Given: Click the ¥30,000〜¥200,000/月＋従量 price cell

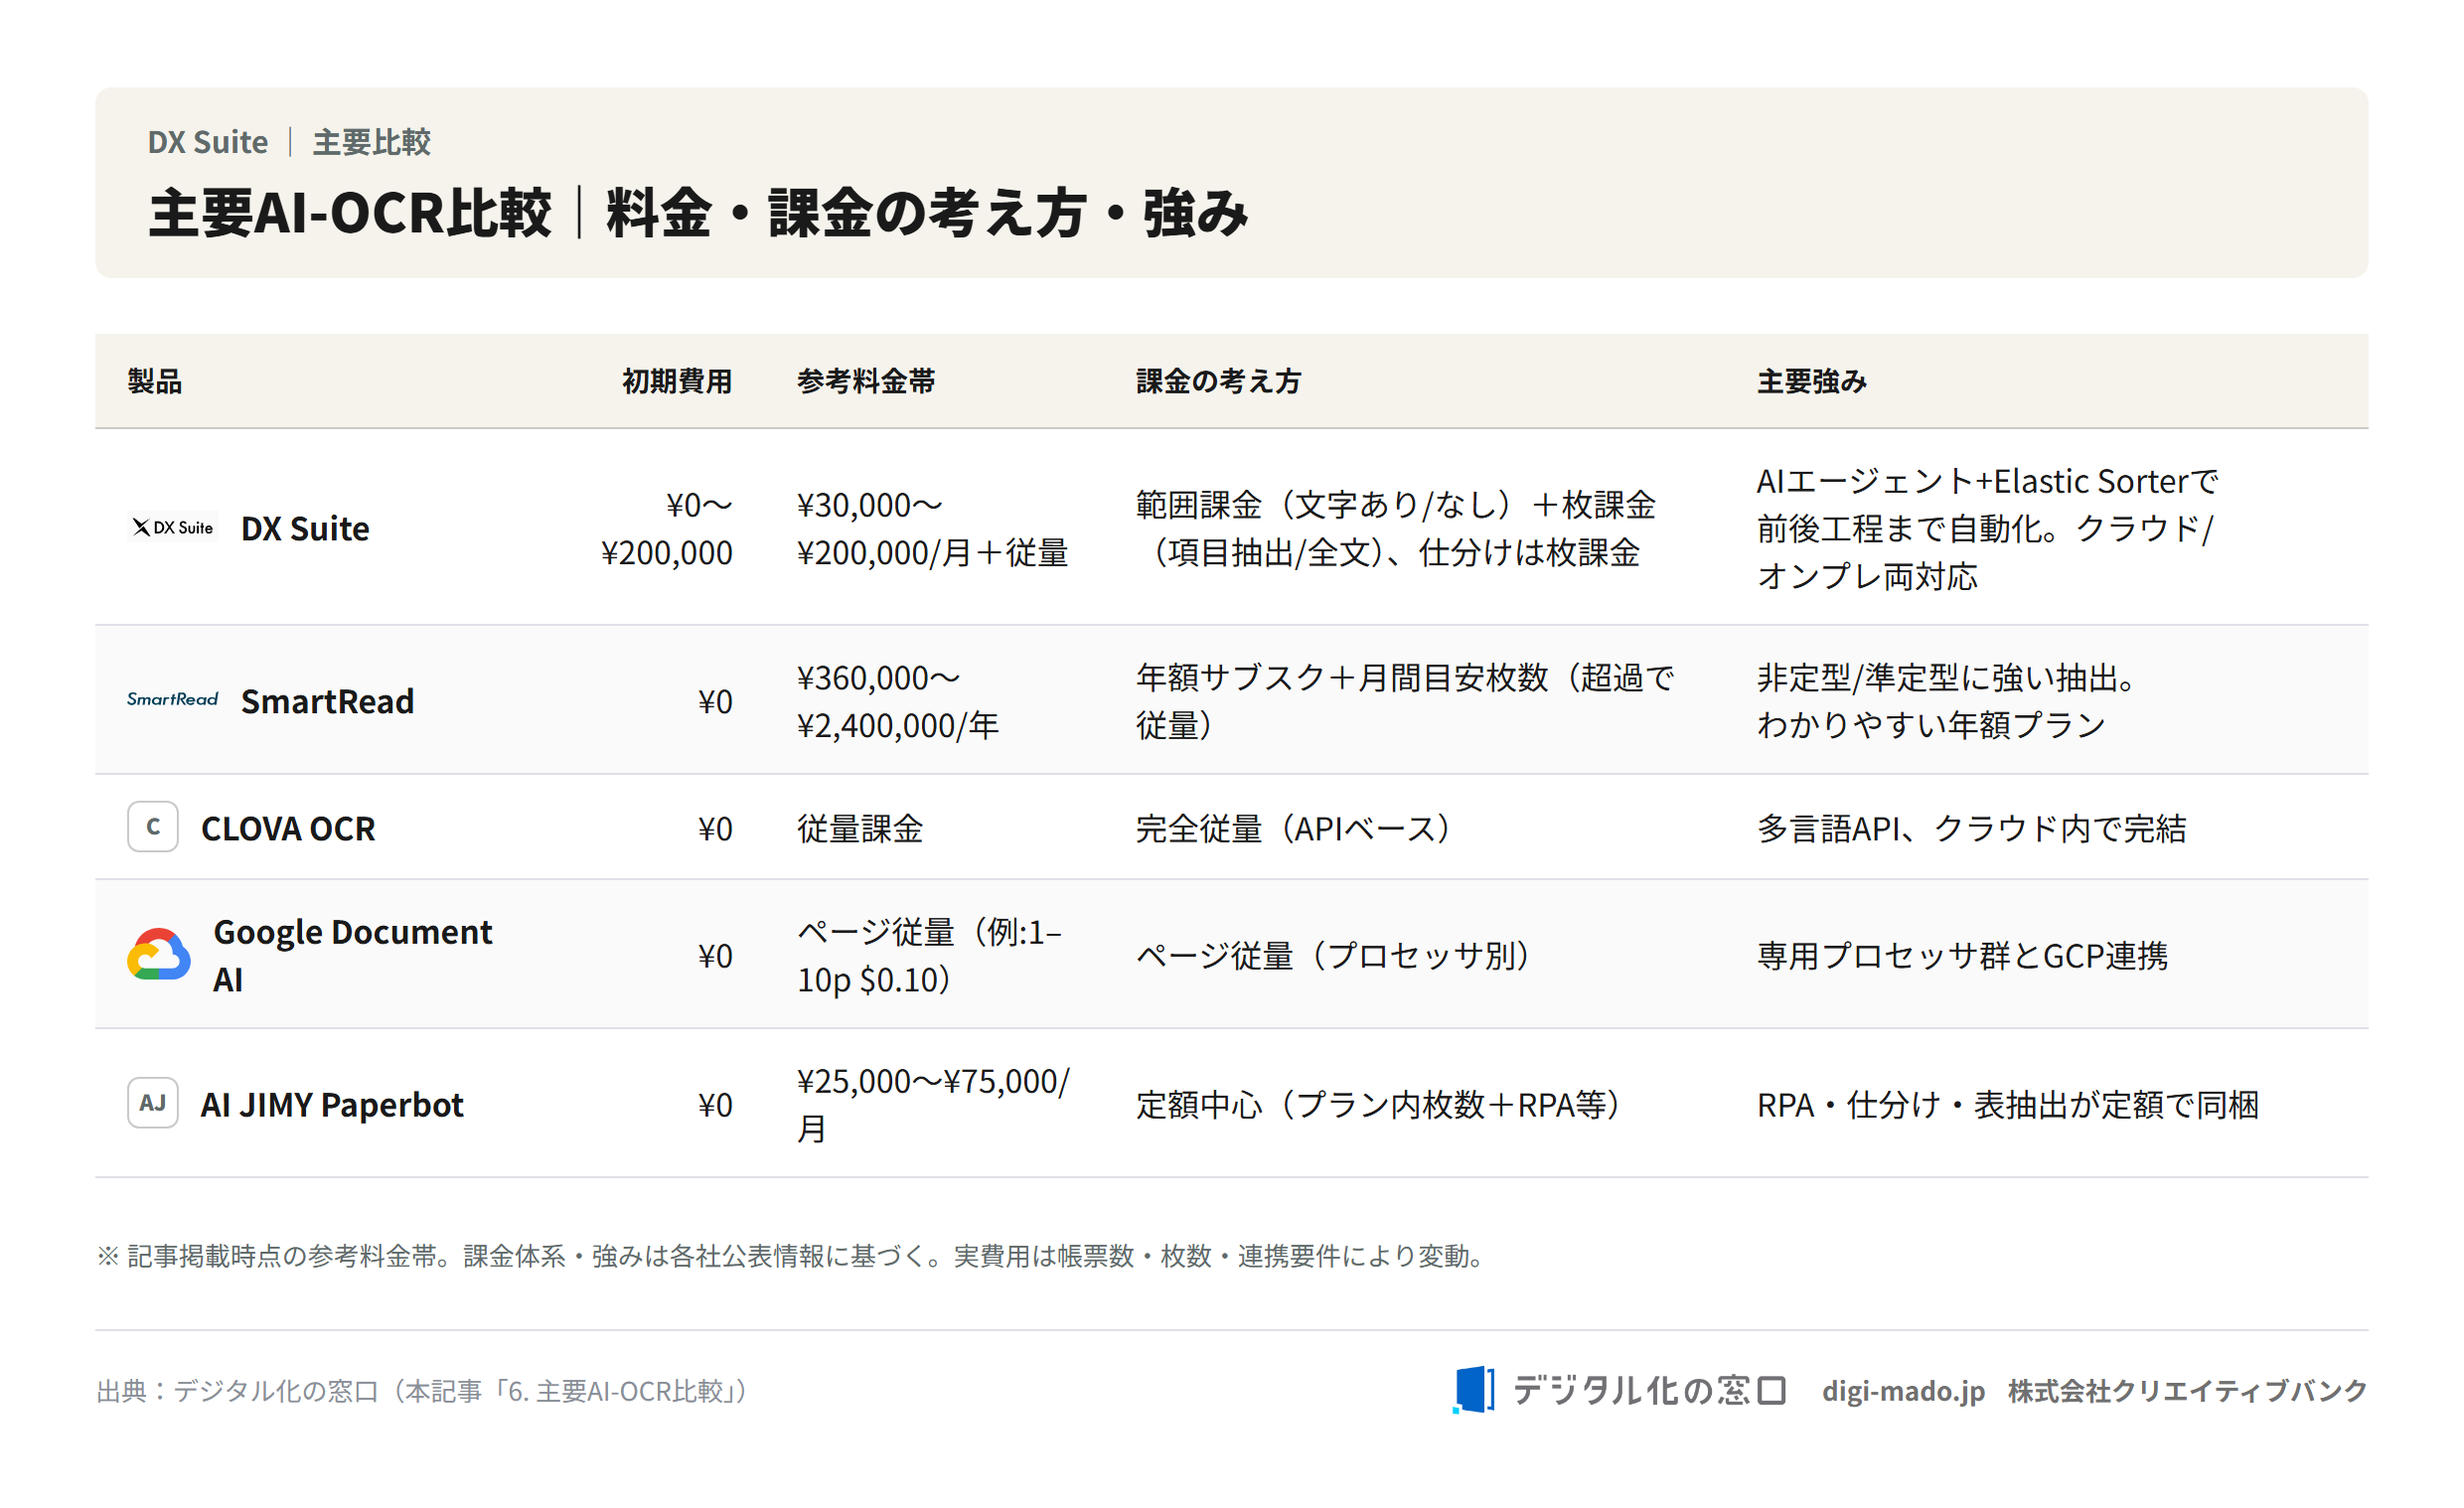Looking at the screenshot, I should click(x=932, y=528).
